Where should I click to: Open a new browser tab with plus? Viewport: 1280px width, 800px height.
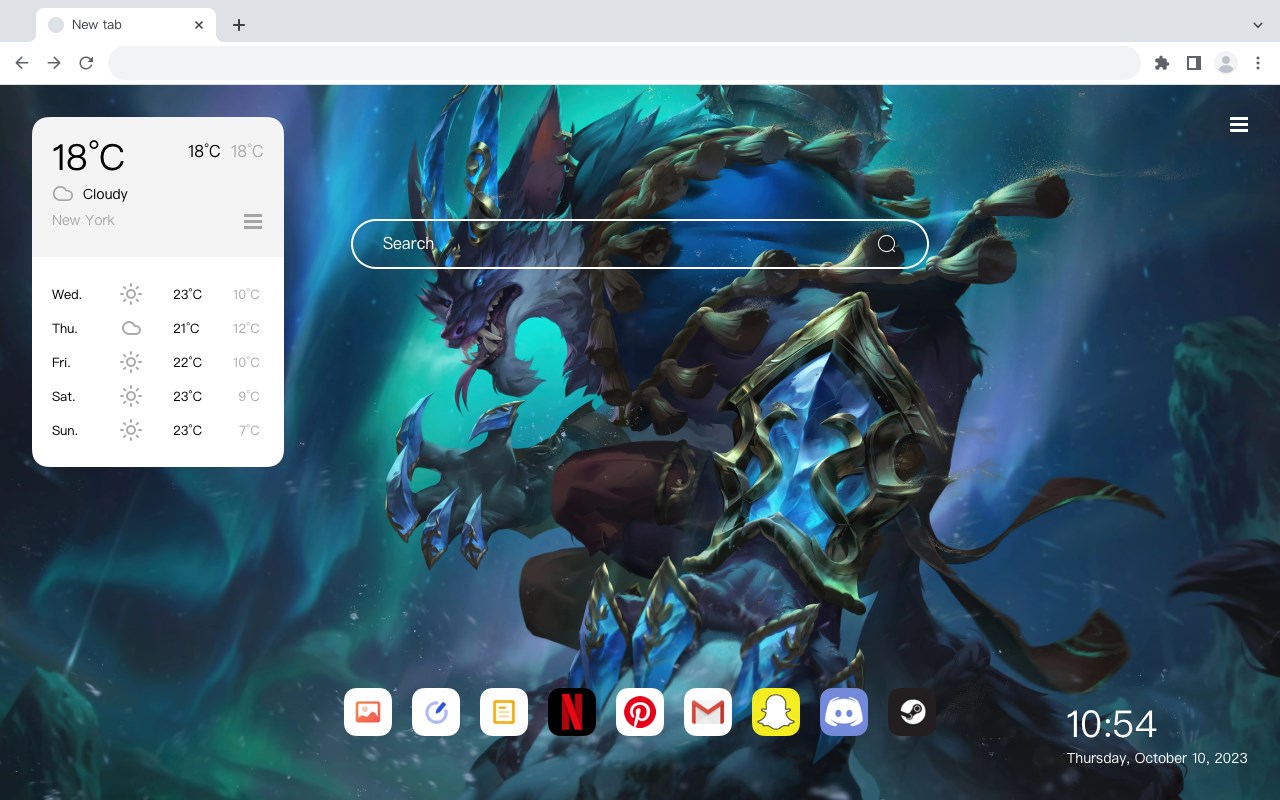click(238, 24)
